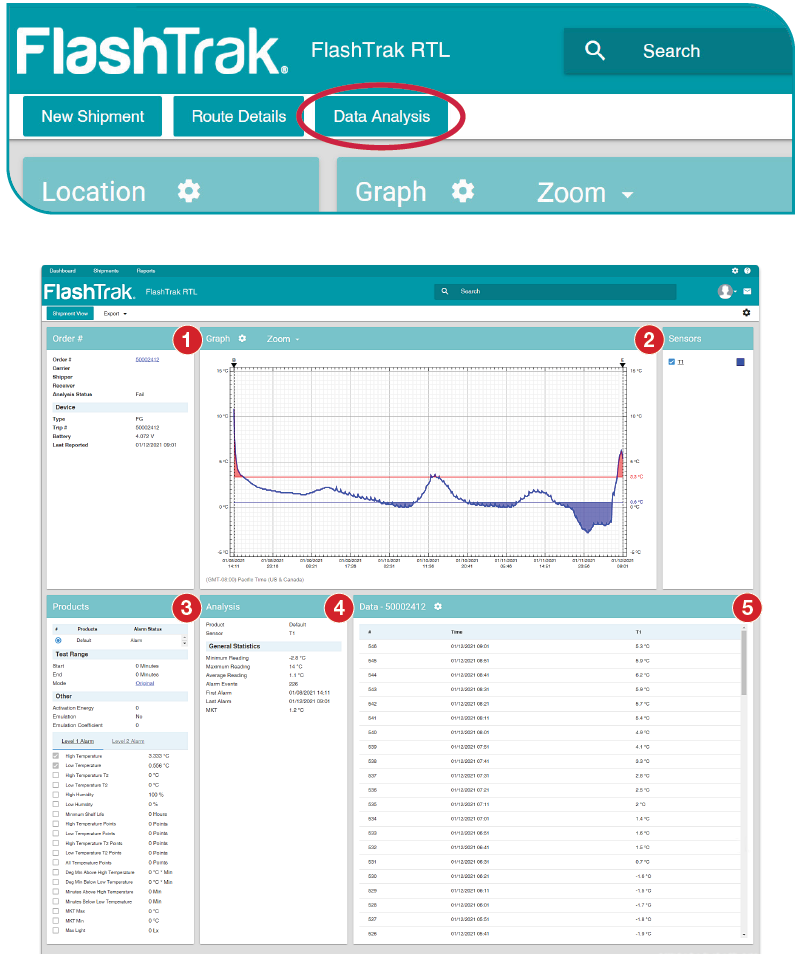Click the graph end marker labeled E
The height and width of the screenshot is (954, 801).
(622, 363)
